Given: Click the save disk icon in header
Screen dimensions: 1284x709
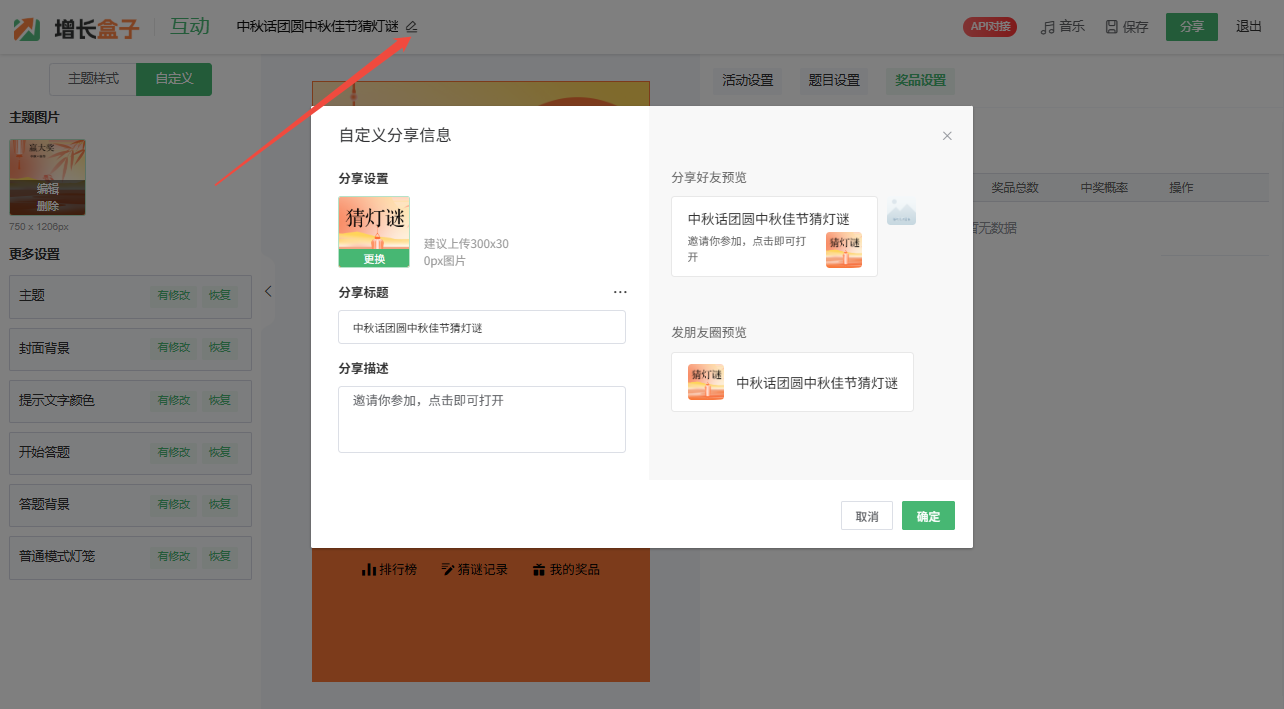Looking at the screenshot, I should pyautogui.click(x=1111, y=27).
